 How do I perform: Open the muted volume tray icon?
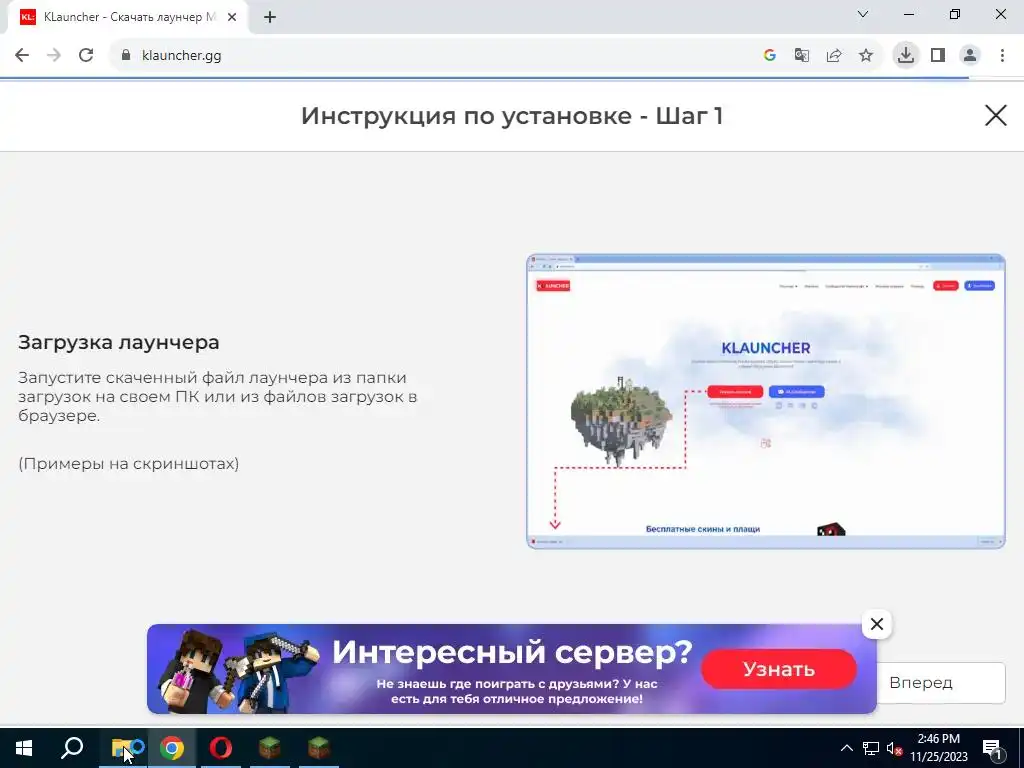coord(894,748)
